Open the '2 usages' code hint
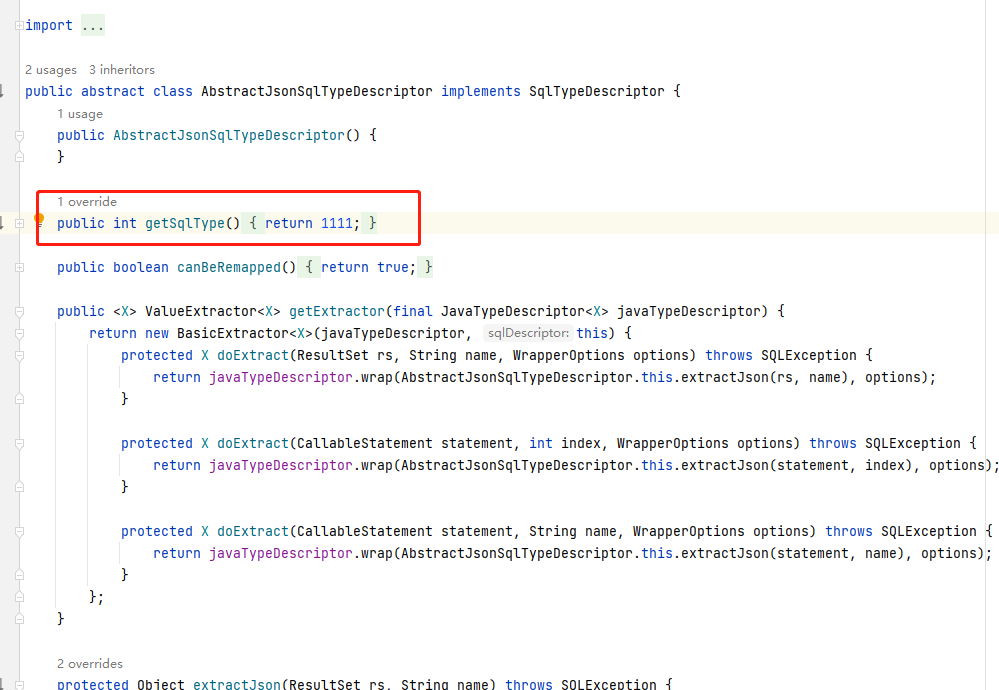Screen dimensions: 999x690 (x=51, y=69)
